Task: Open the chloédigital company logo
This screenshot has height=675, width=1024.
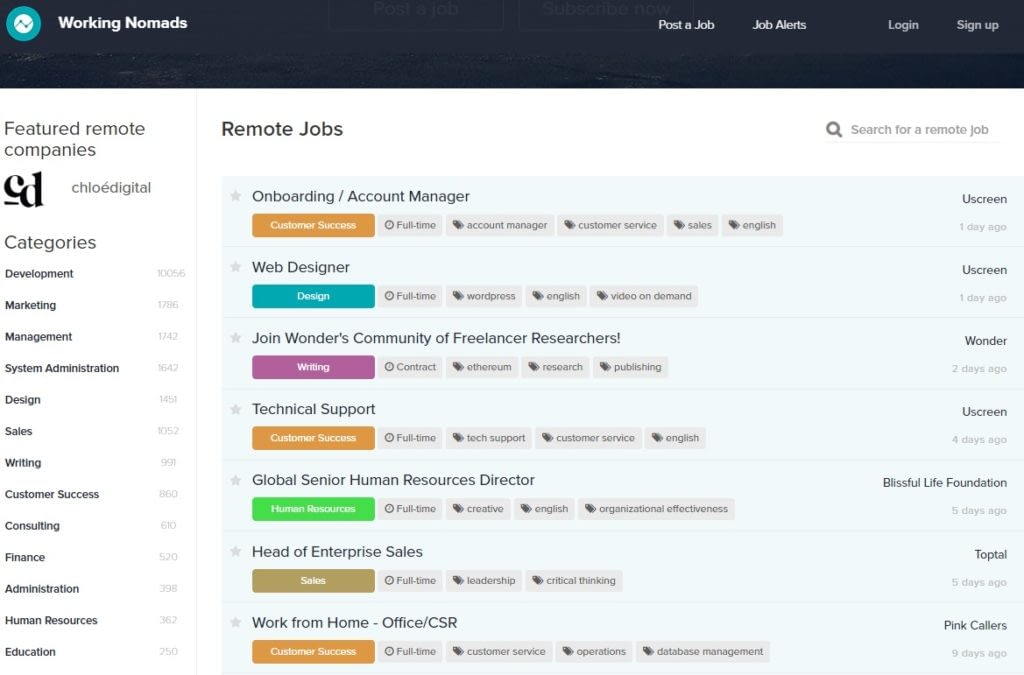Action: click(24, 189)
